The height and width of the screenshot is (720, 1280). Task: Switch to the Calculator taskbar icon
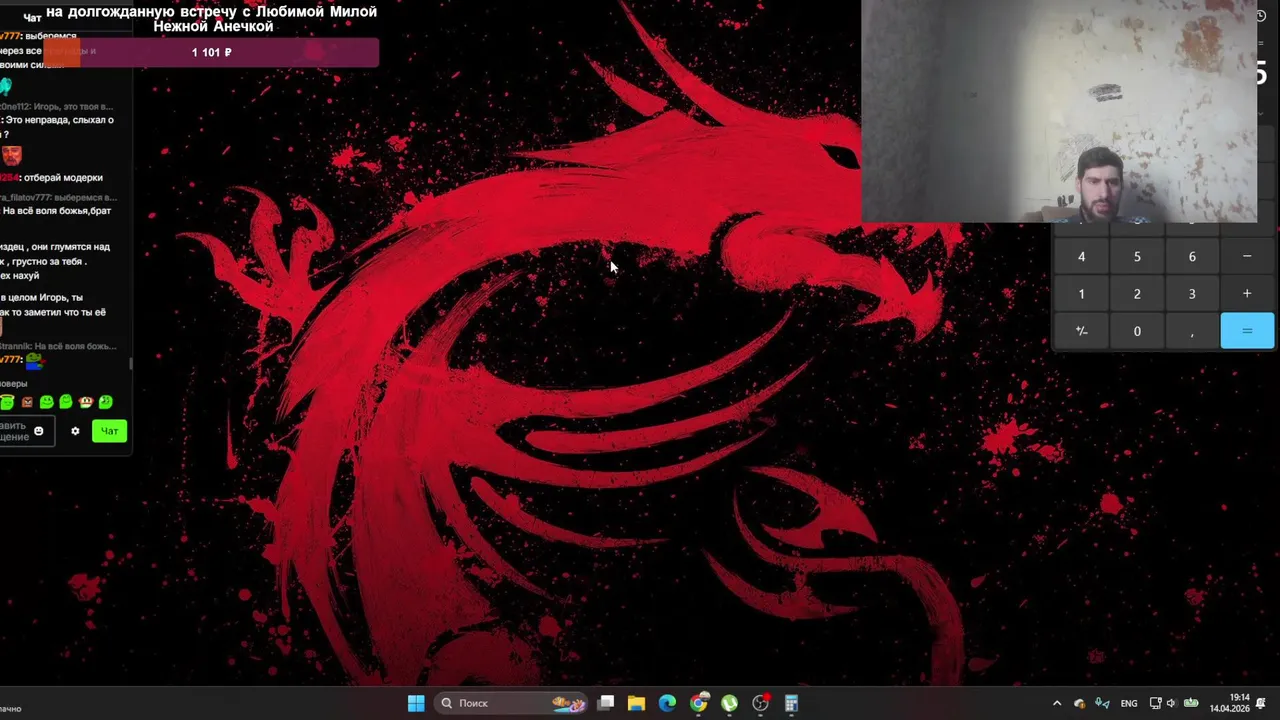point(791,703)
